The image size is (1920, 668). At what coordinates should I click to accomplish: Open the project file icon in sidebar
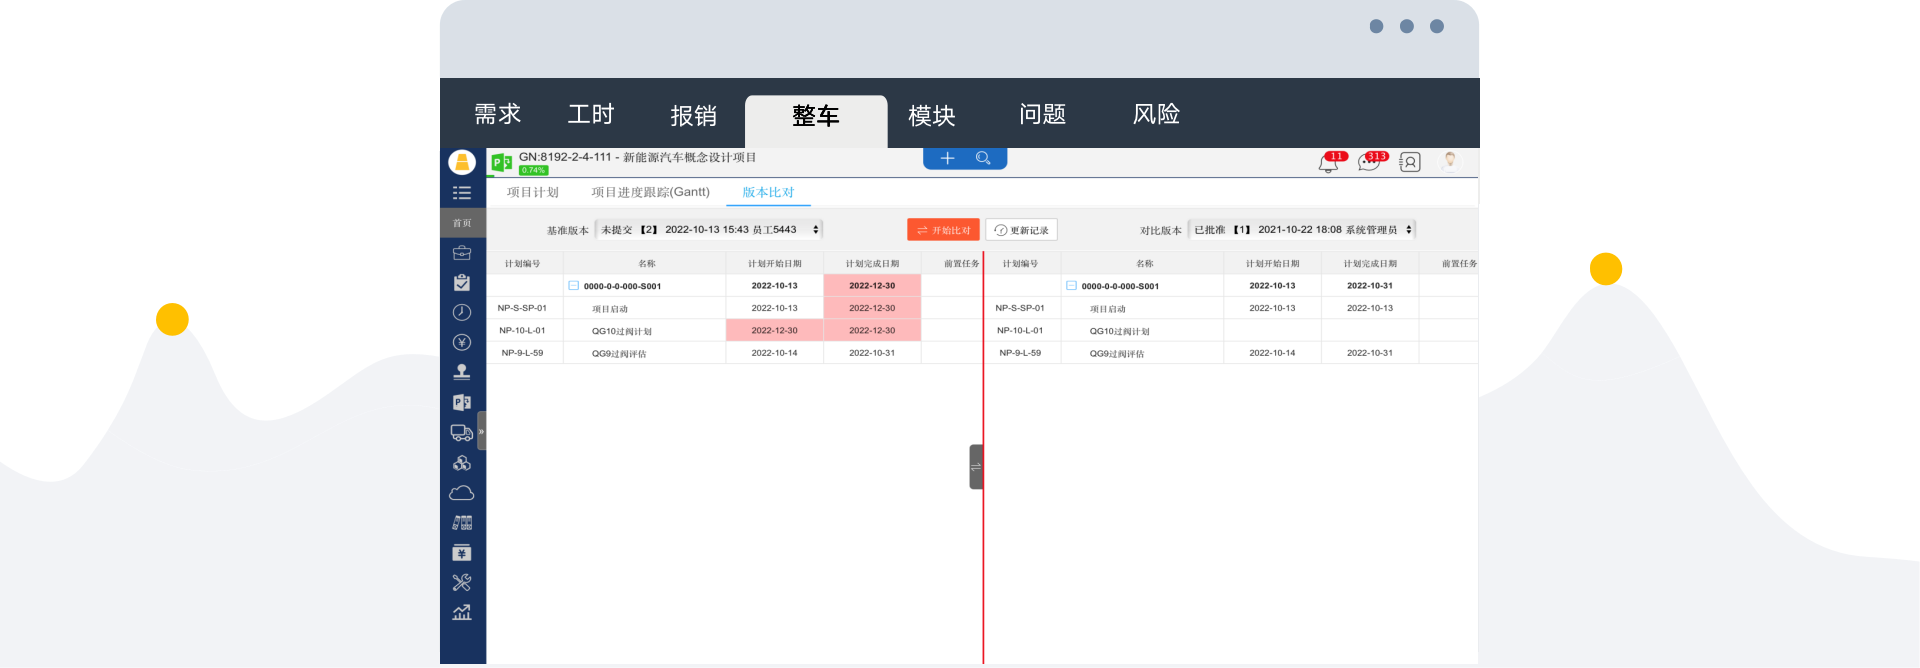coord(462,402)
